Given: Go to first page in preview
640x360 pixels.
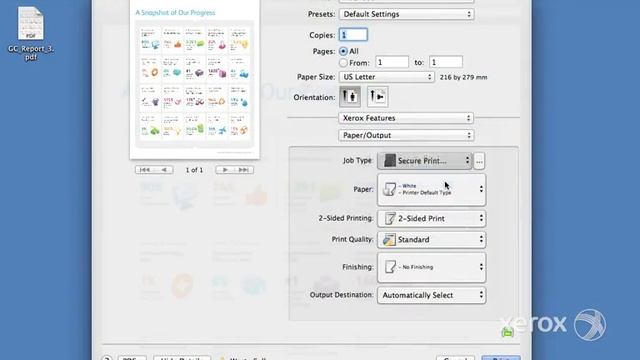Looking at the screenshot, I should pyautogui.click(x=144, y=170).
